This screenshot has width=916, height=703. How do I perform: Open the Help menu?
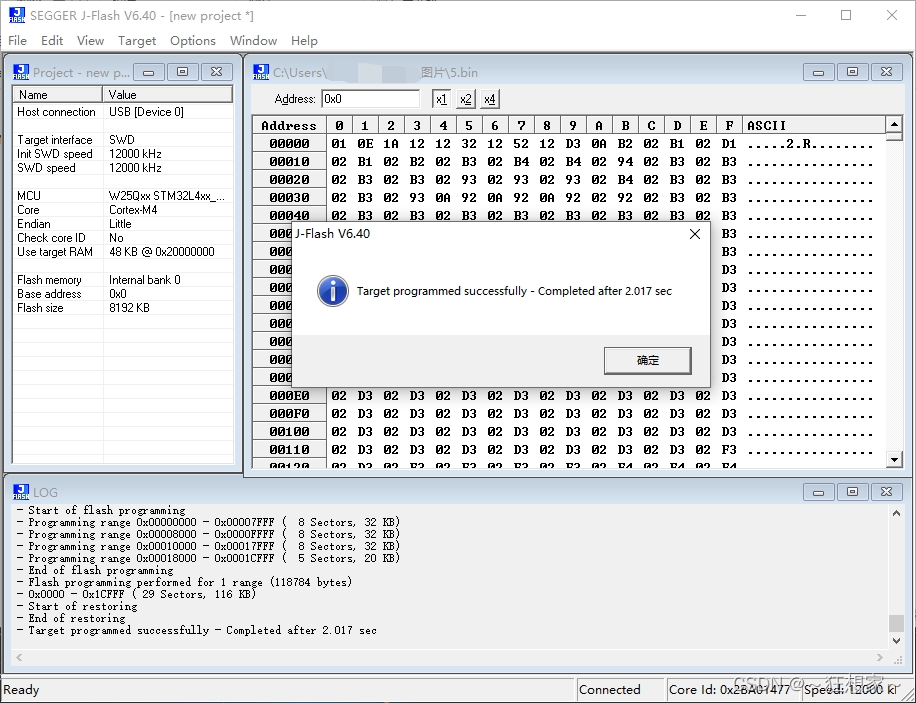(x=304, y=41)
